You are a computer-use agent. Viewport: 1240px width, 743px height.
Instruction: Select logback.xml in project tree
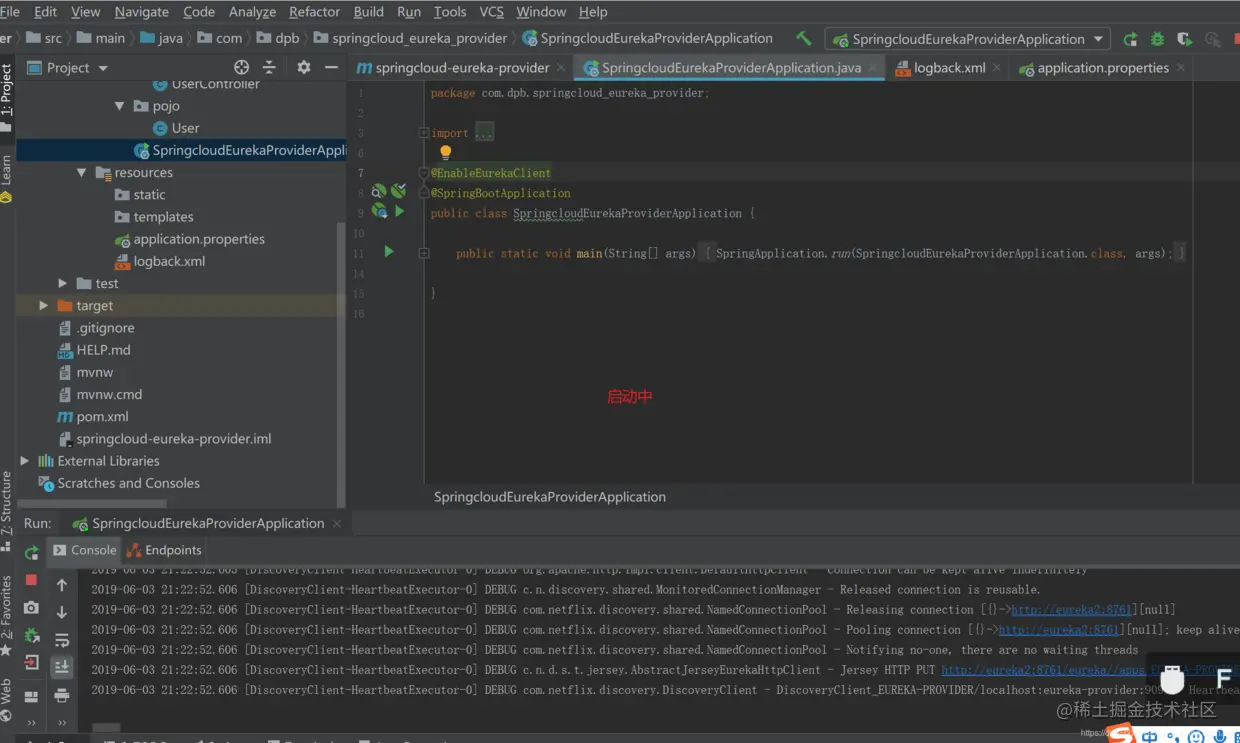click(x=169, y=261)
